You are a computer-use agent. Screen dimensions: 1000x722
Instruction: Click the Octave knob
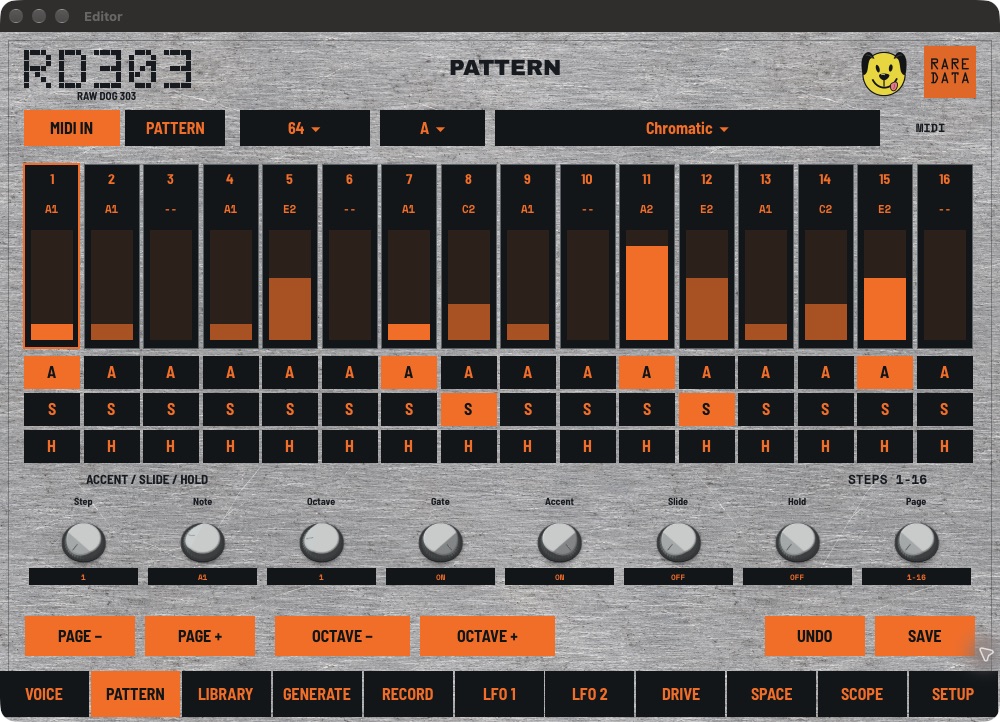[x=321, y=542]
